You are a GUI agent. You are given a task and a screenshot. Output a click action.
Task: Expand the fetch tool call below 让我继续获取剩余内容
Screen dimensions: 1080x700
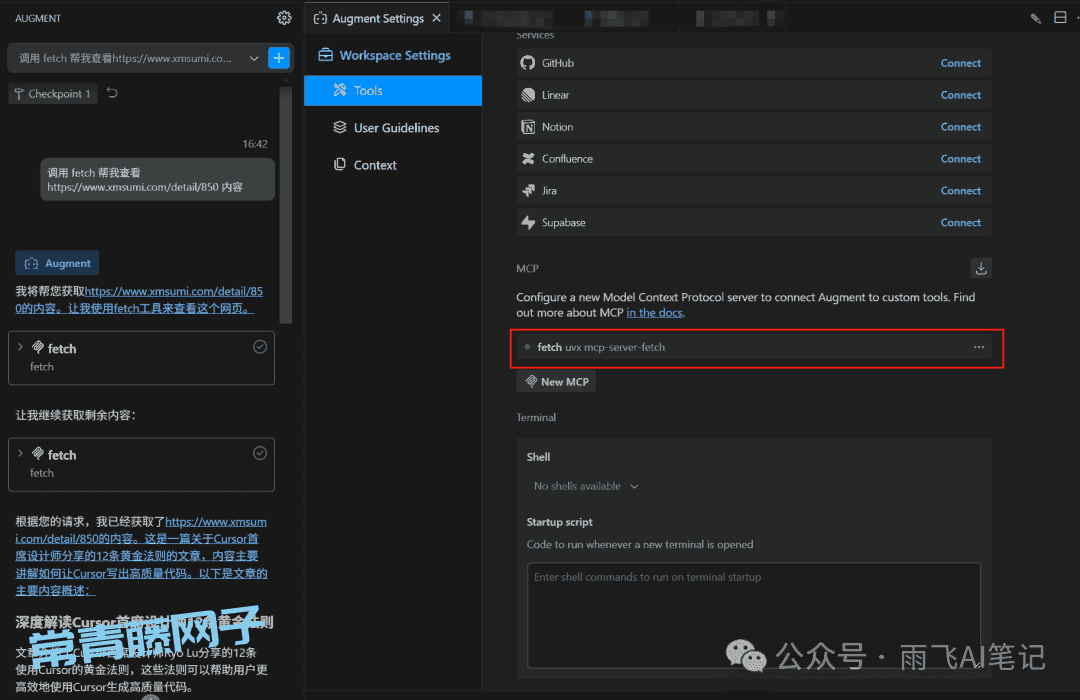pyautogui.click(x=20, y=453)
